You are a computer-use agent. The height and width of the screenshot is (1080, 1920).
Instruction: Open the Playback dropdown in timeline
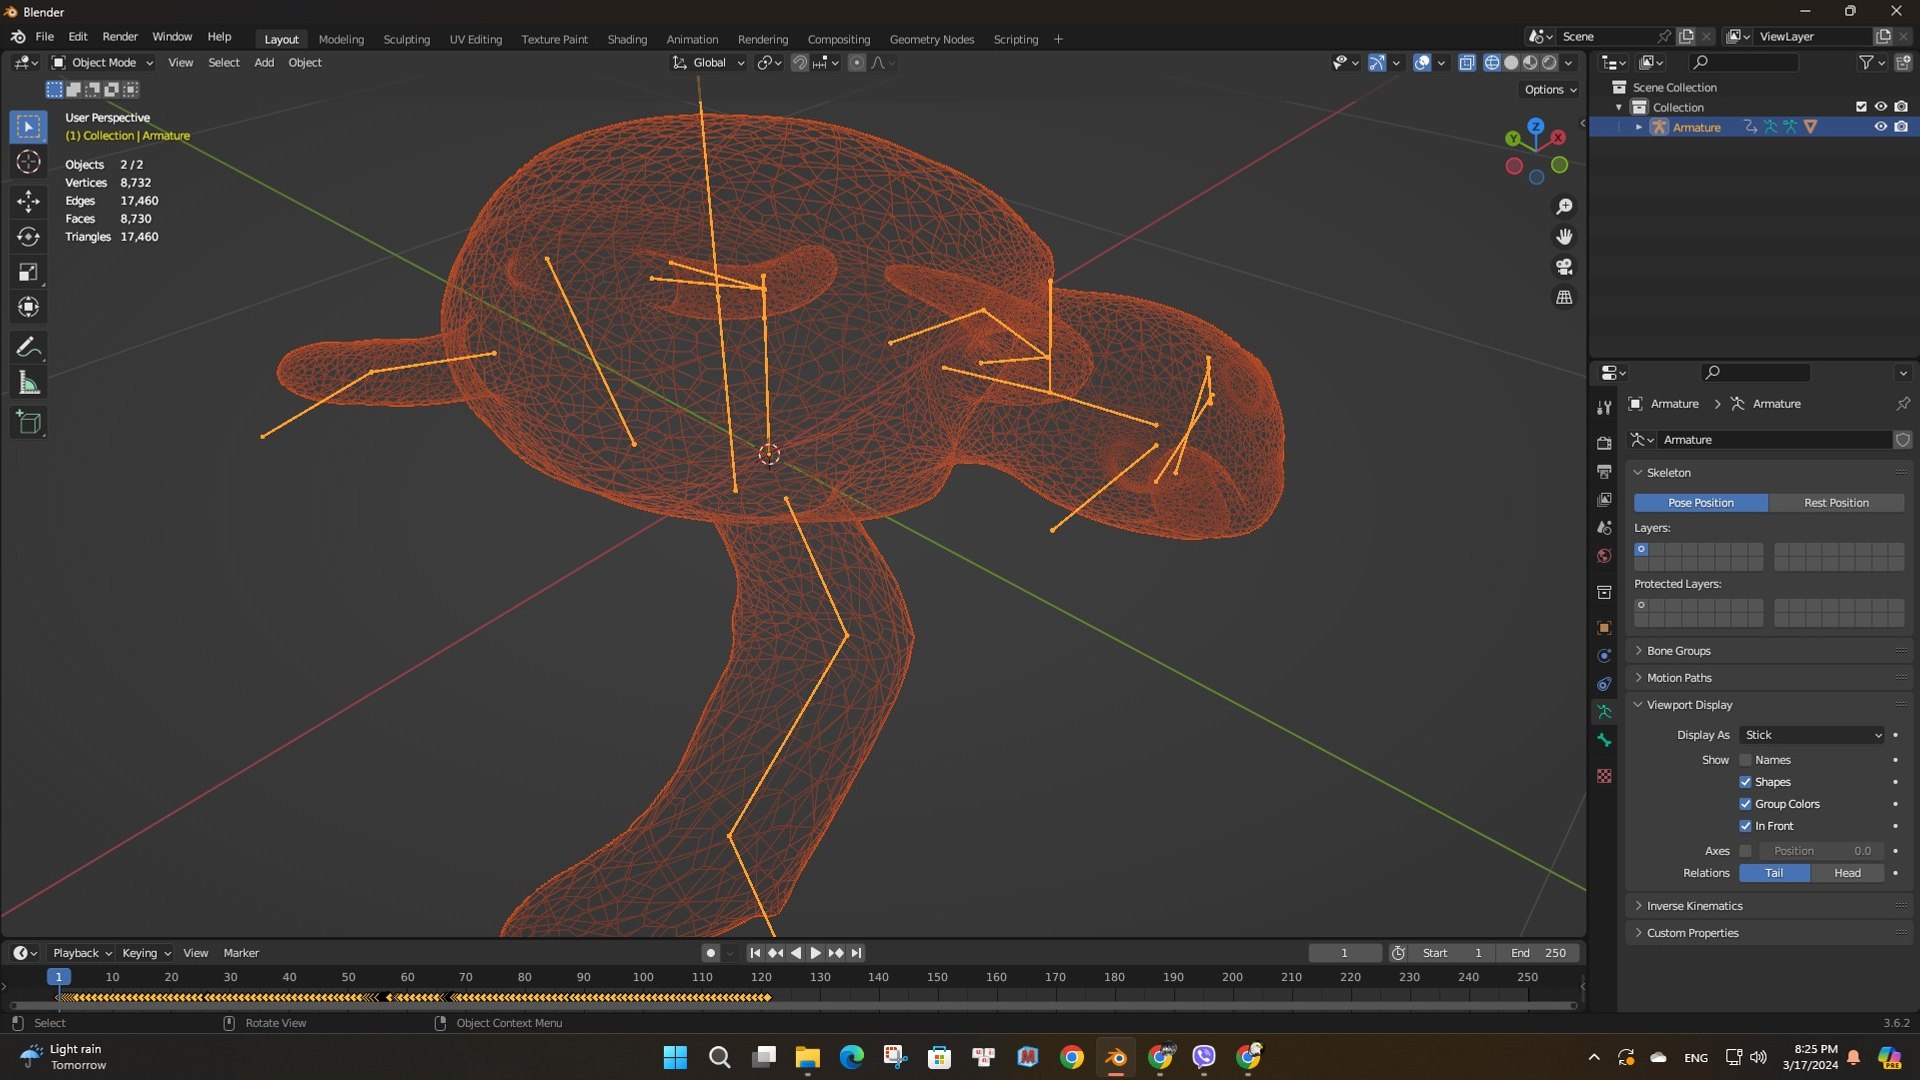click(82, 953)
